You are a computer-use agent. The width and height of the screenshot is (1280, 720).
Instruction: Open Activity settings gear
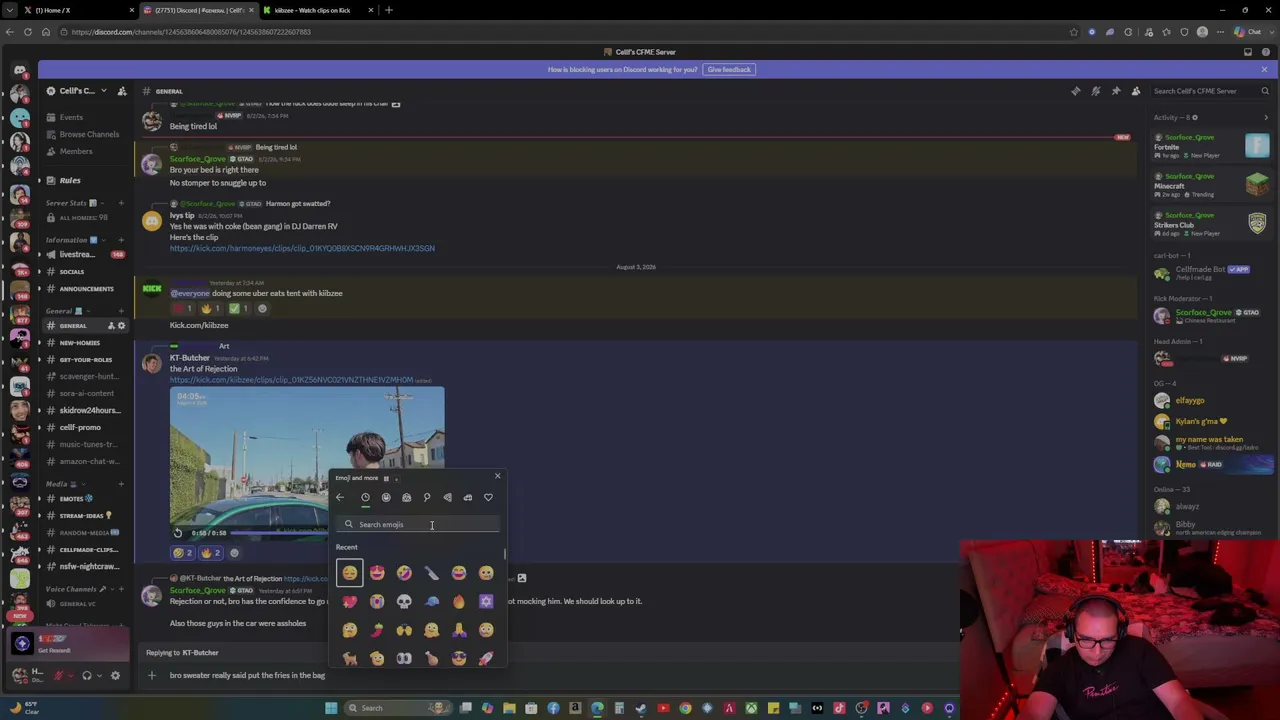tap(1194, 118)
